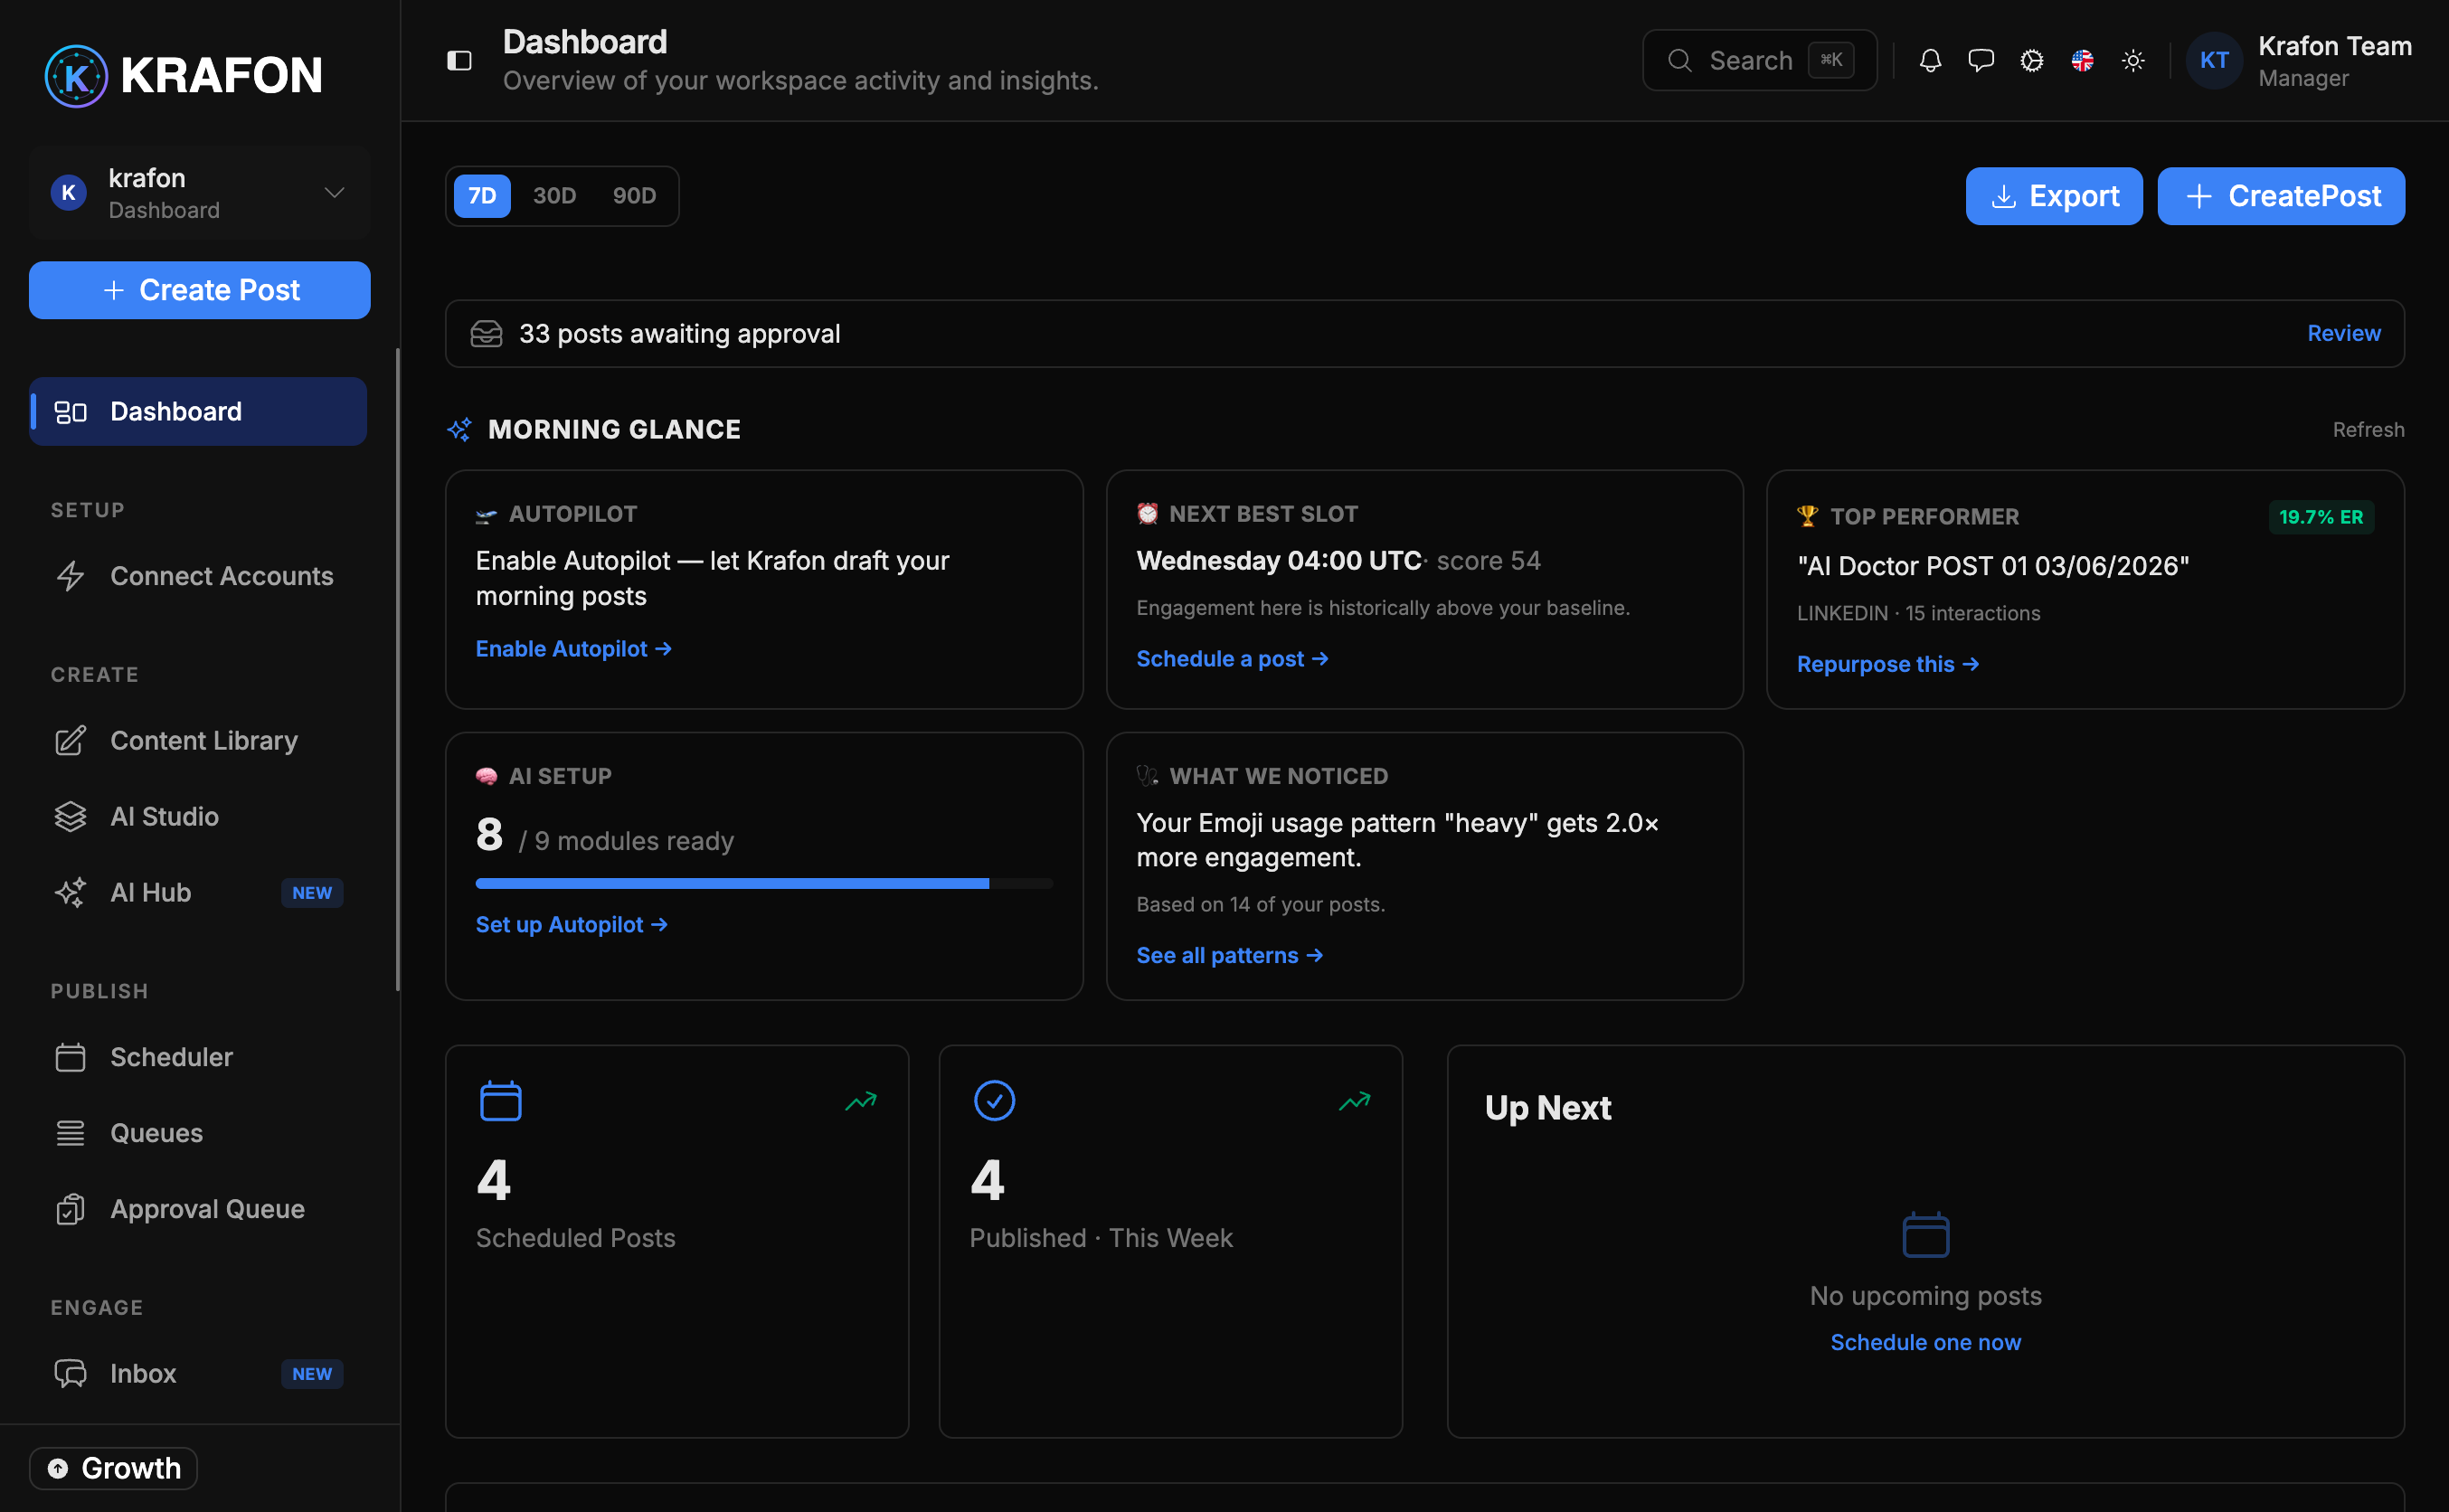Click the sidebar Create Post button
This screenshot has height=1512, width=2449.
200,291
